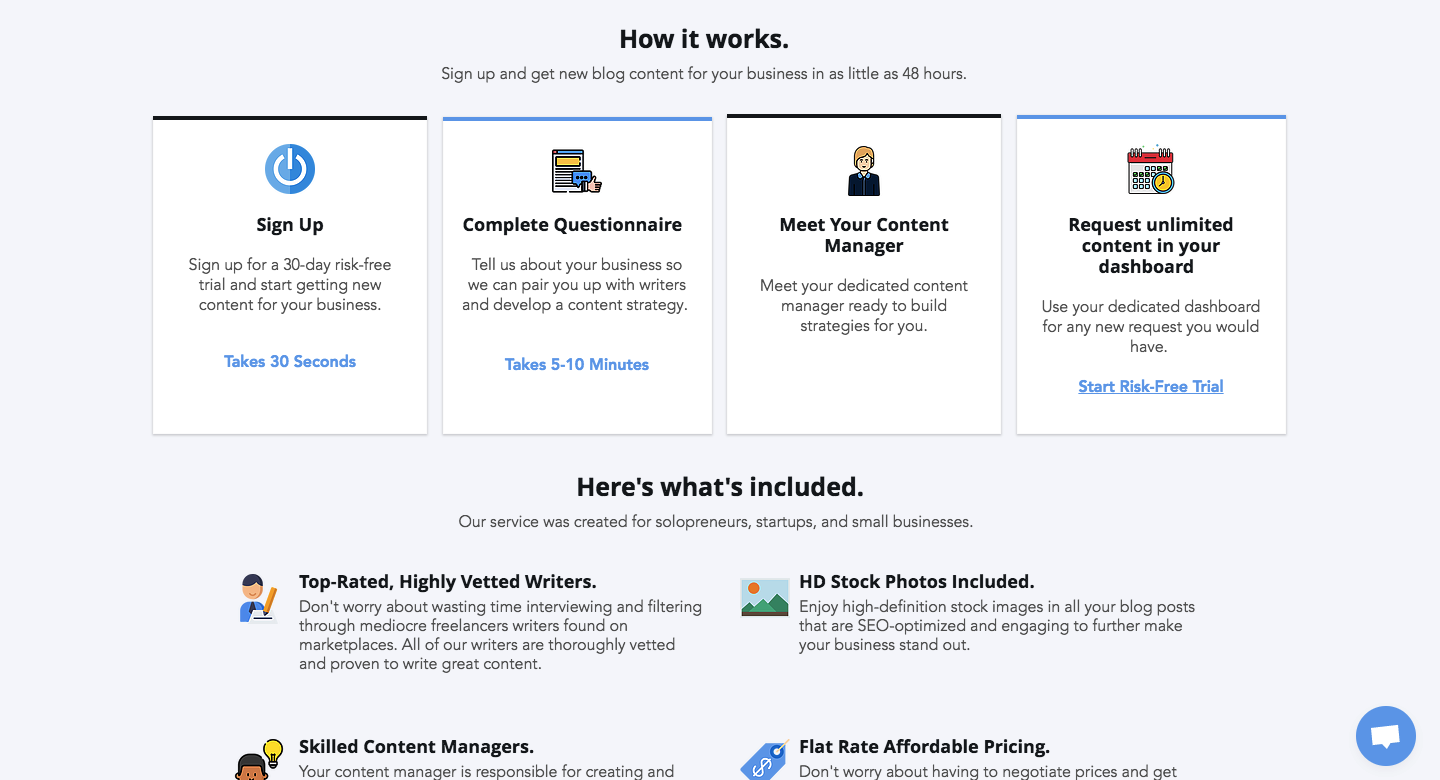Click the Skilled Content Managers heading

point(416,747)
